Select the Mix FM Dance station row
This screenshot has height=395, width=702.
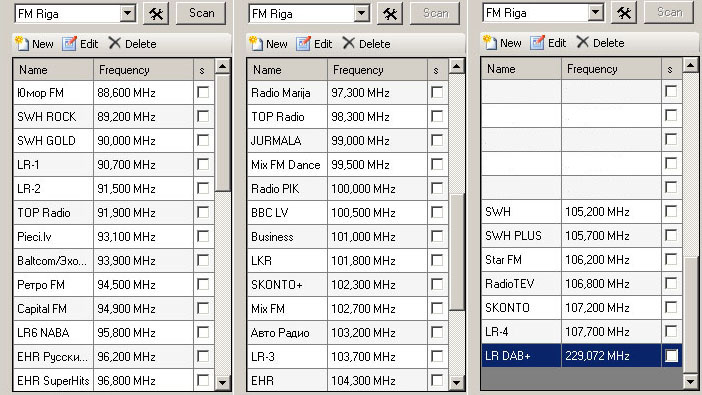348,165
